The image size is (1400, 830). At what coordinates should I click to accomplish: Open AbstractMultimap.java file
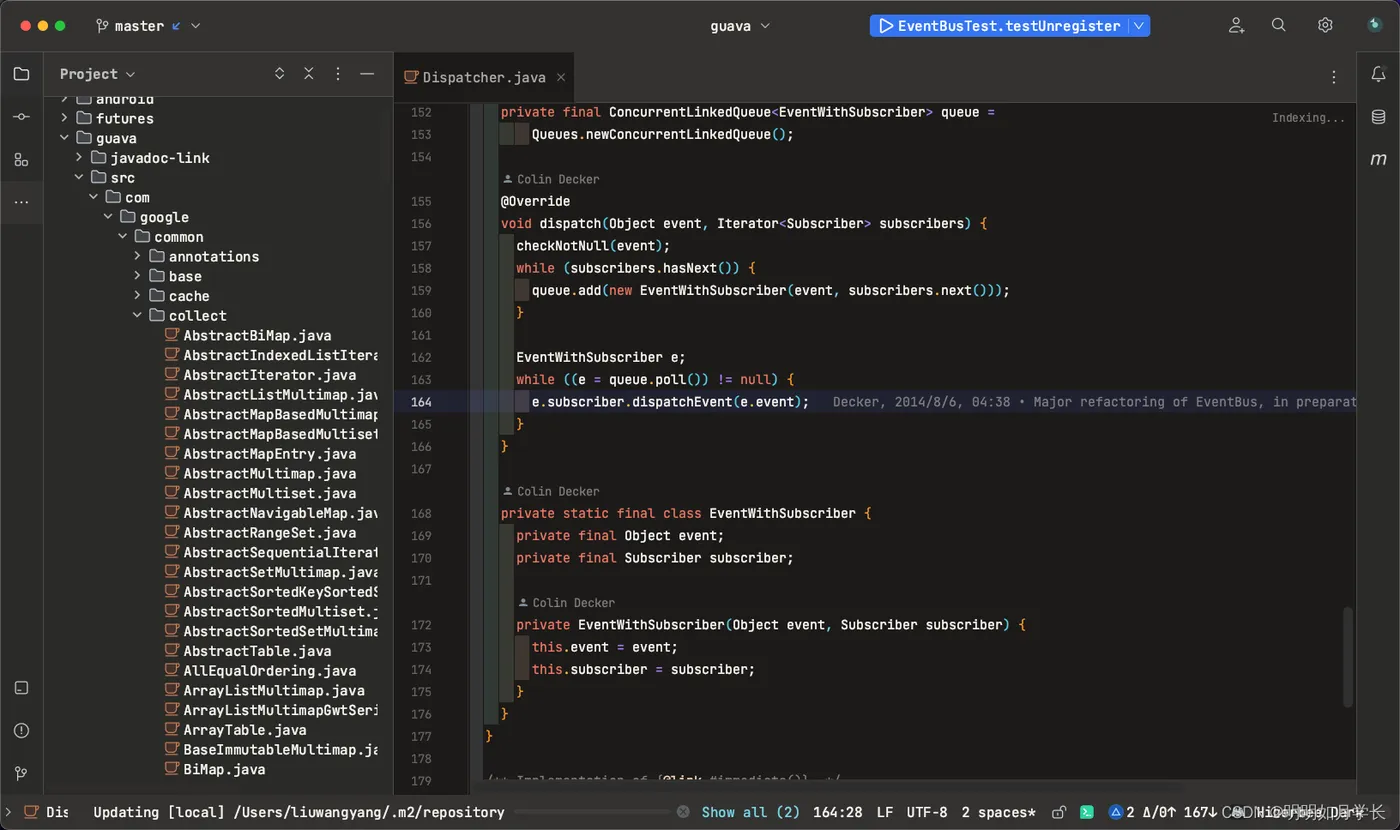click(x=269, y=473)
